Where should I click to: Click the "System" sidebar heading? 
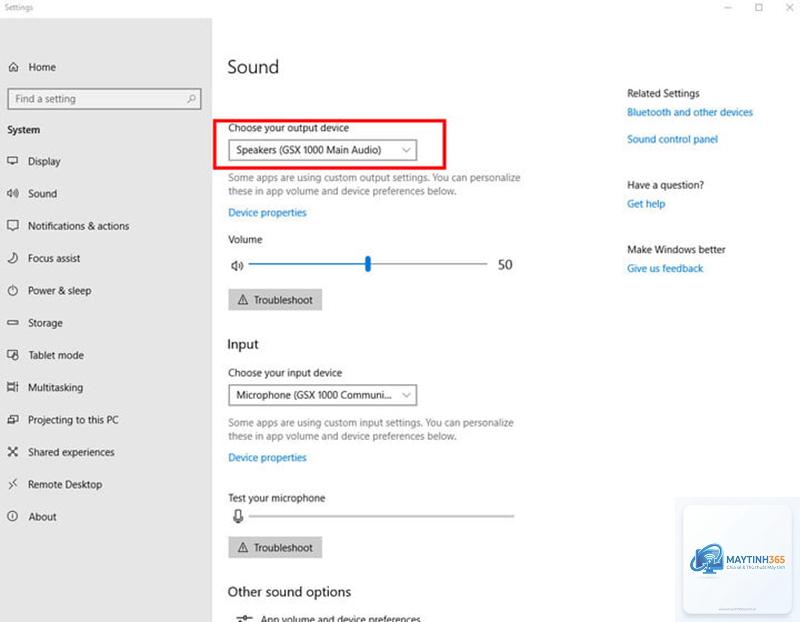(23, 130)
